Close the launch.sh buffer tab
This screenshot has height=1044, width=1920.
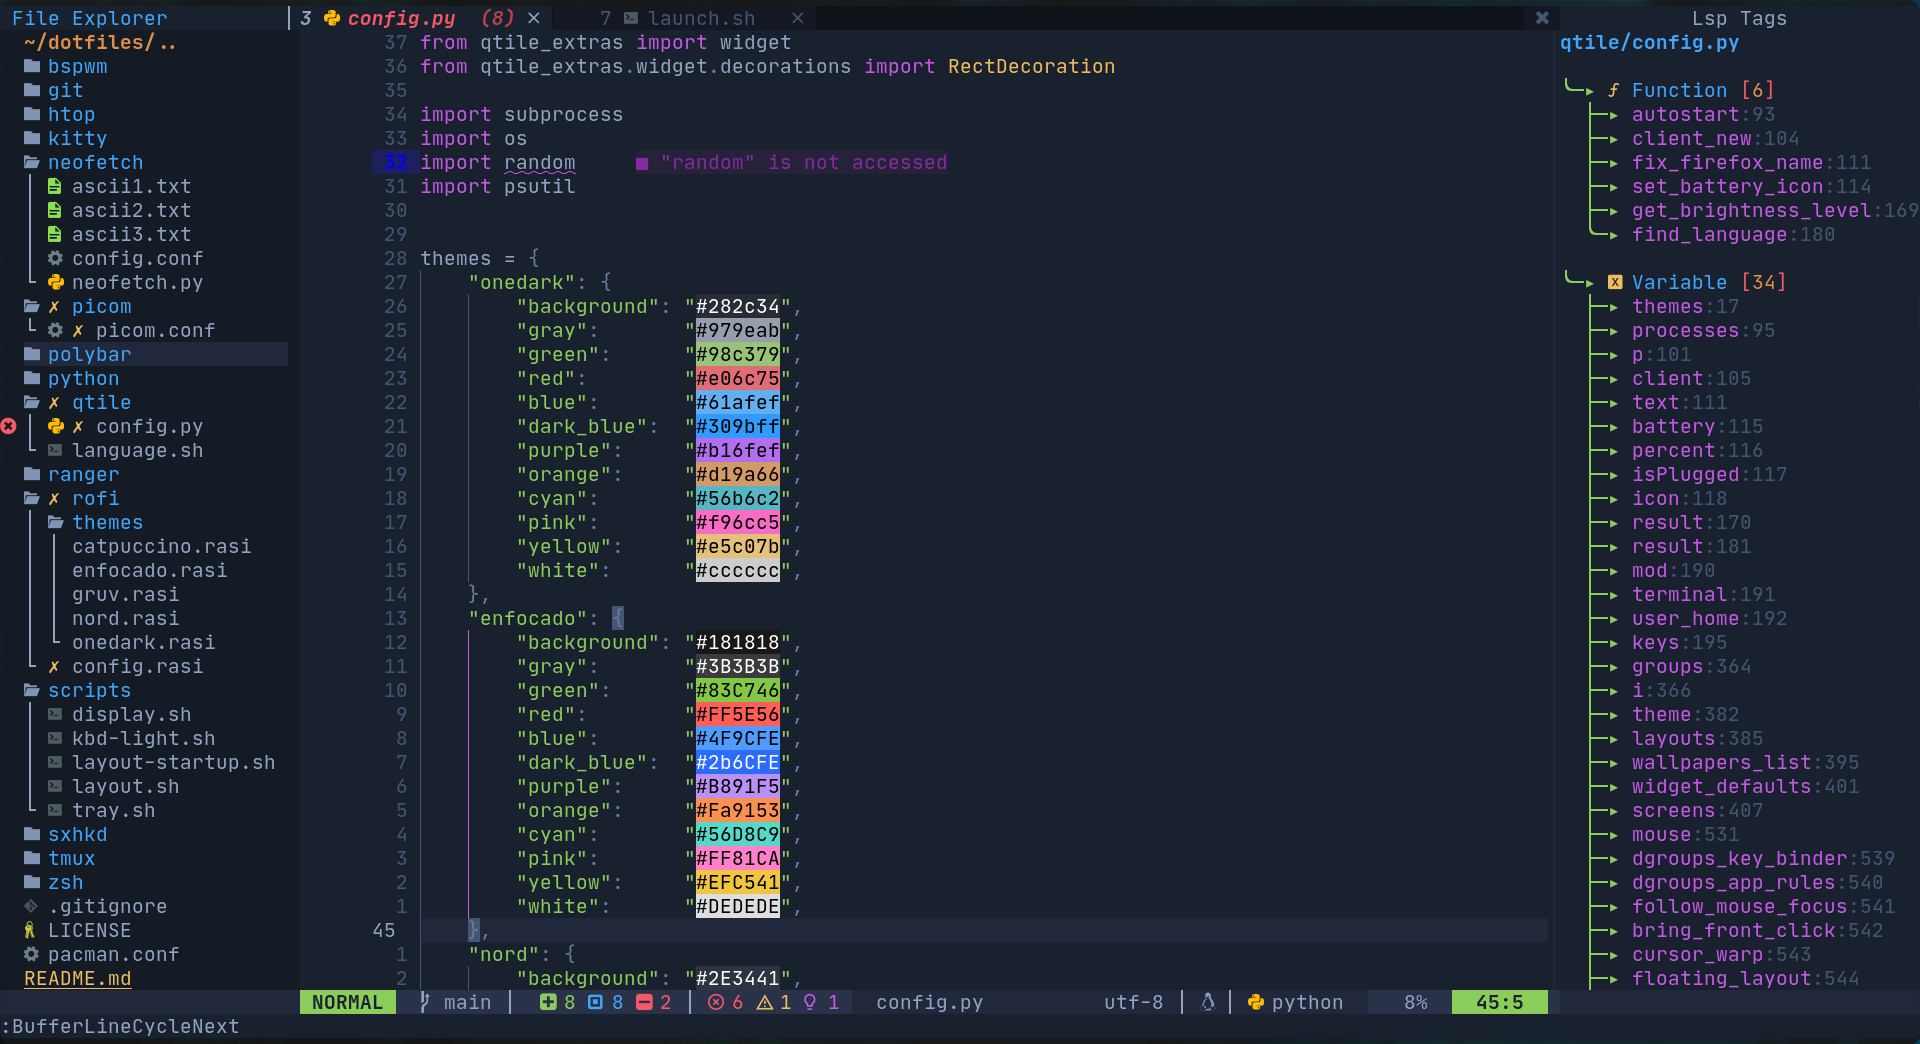pyautogui.click(x=797, y=18)
